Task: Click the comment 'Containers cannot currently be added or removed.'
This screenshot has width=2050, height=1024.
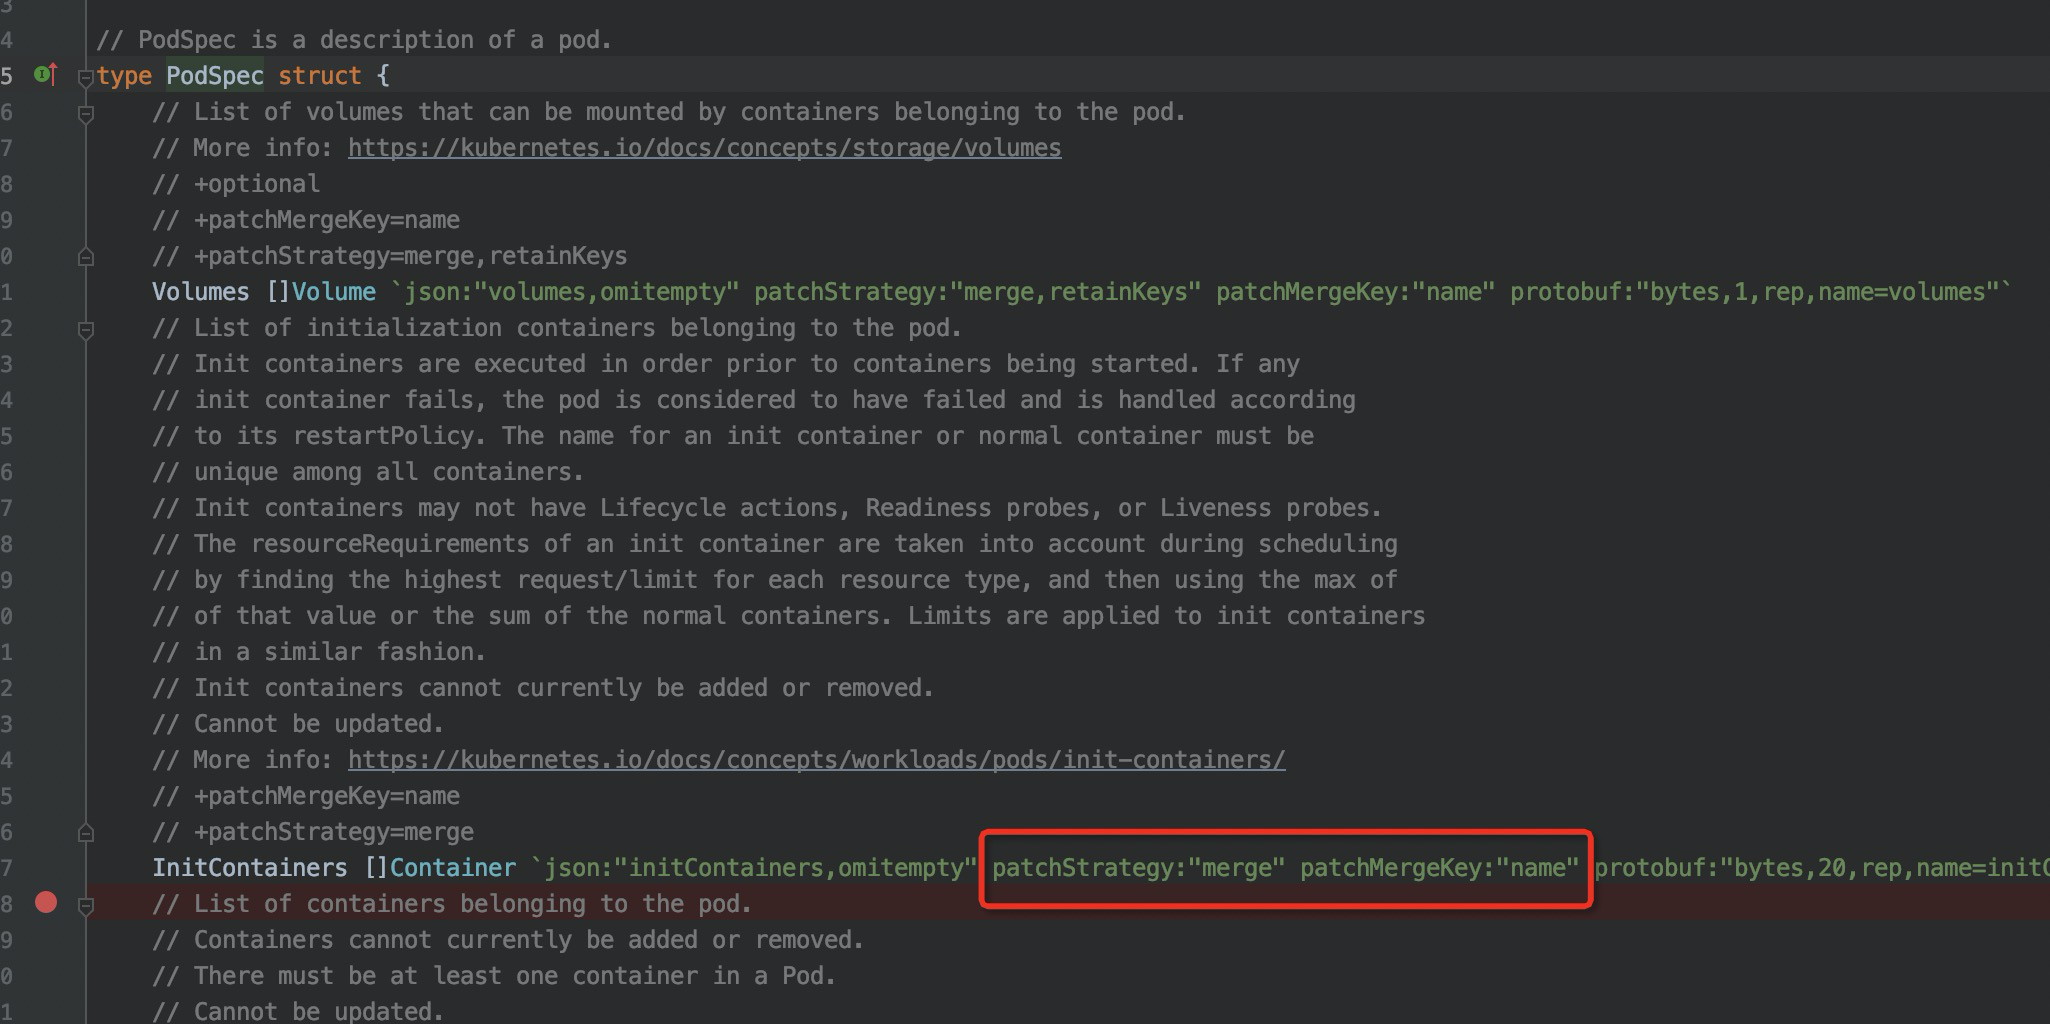Action: 508,940
